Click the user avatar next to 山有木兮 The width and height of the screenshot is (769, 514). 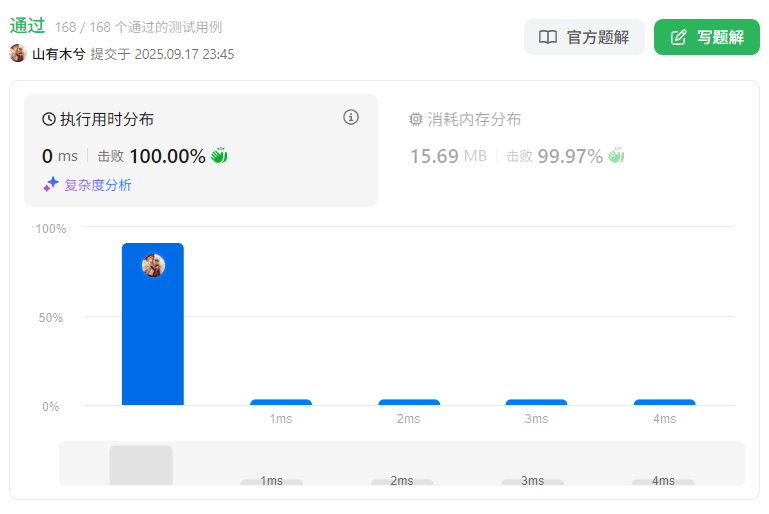[x=18, y=53]
